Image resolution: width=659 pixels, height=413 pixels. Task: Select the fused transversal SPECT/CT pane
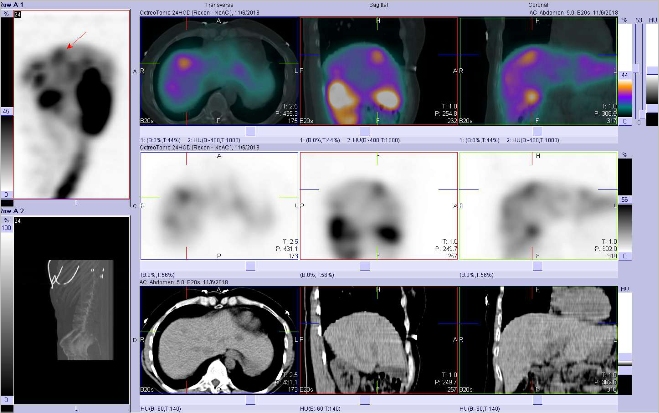tap(219, 71)
